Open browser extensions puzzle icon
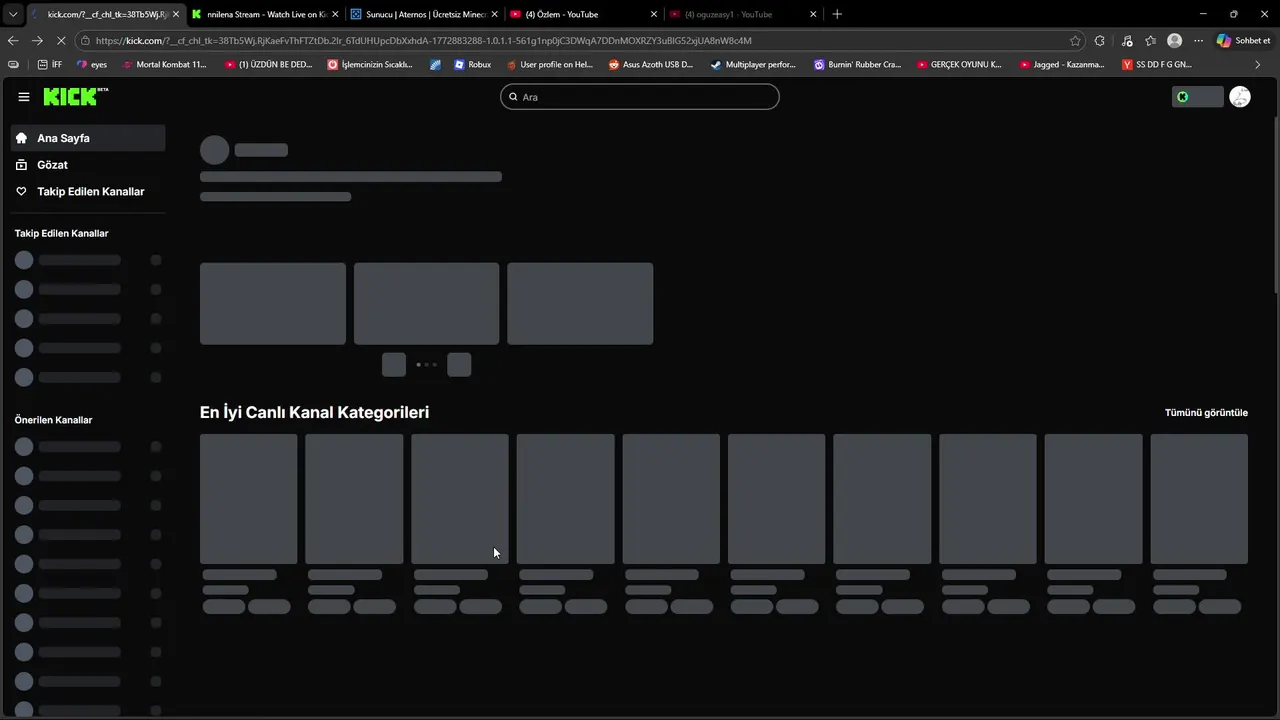 (1100, 41)
